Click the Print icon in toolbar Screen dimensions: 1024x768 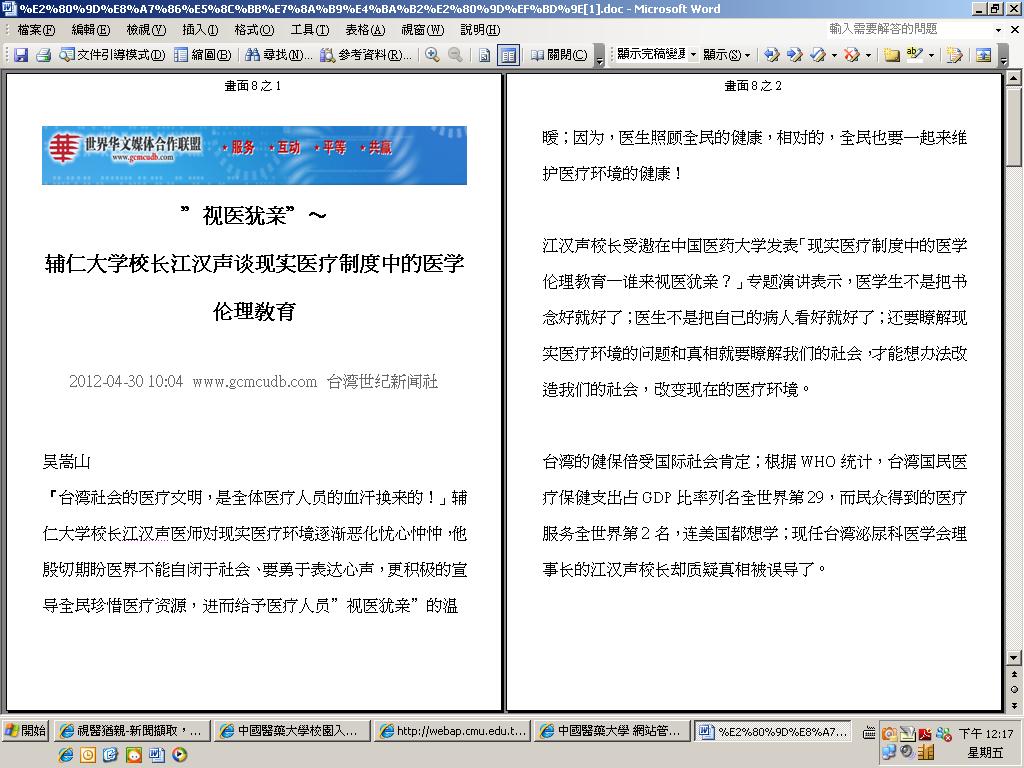coord(43,55)
